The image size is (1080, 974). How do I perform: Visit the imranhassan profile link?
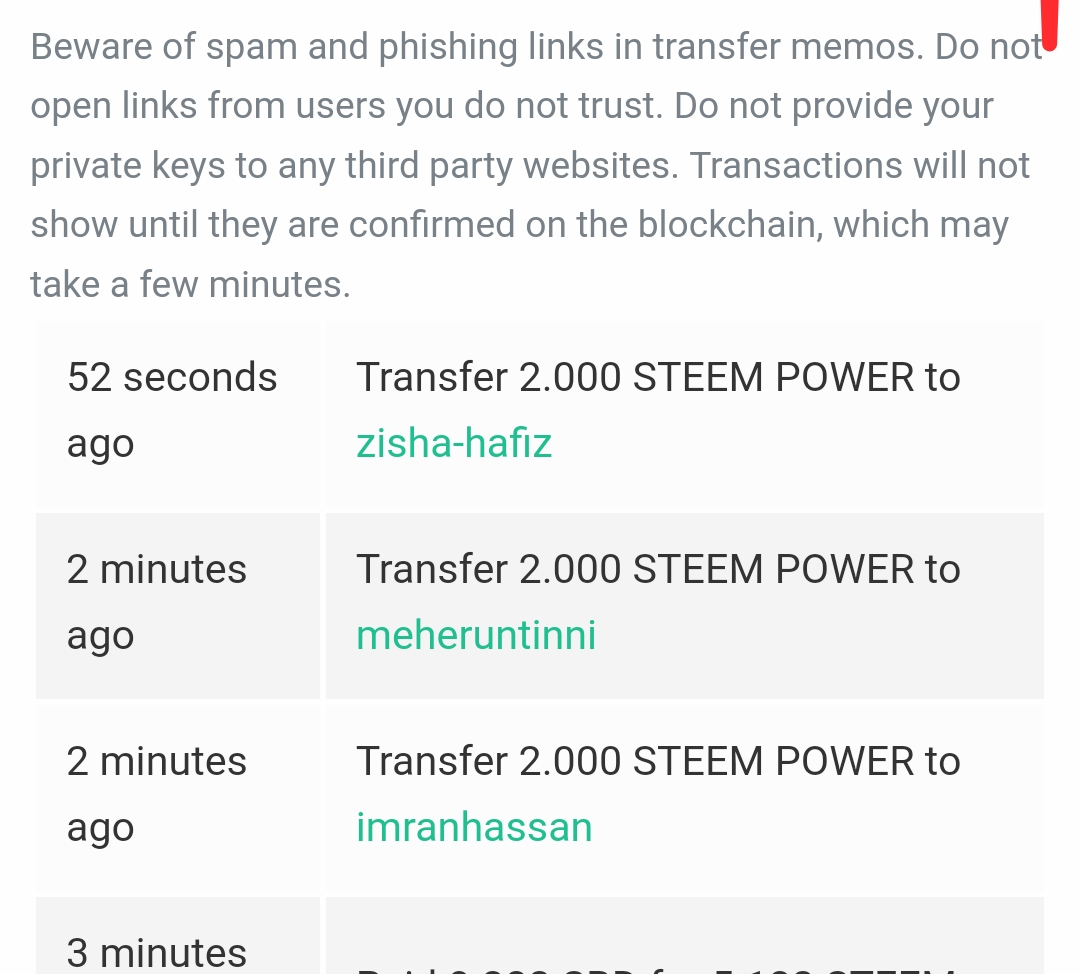coord(474,827)
